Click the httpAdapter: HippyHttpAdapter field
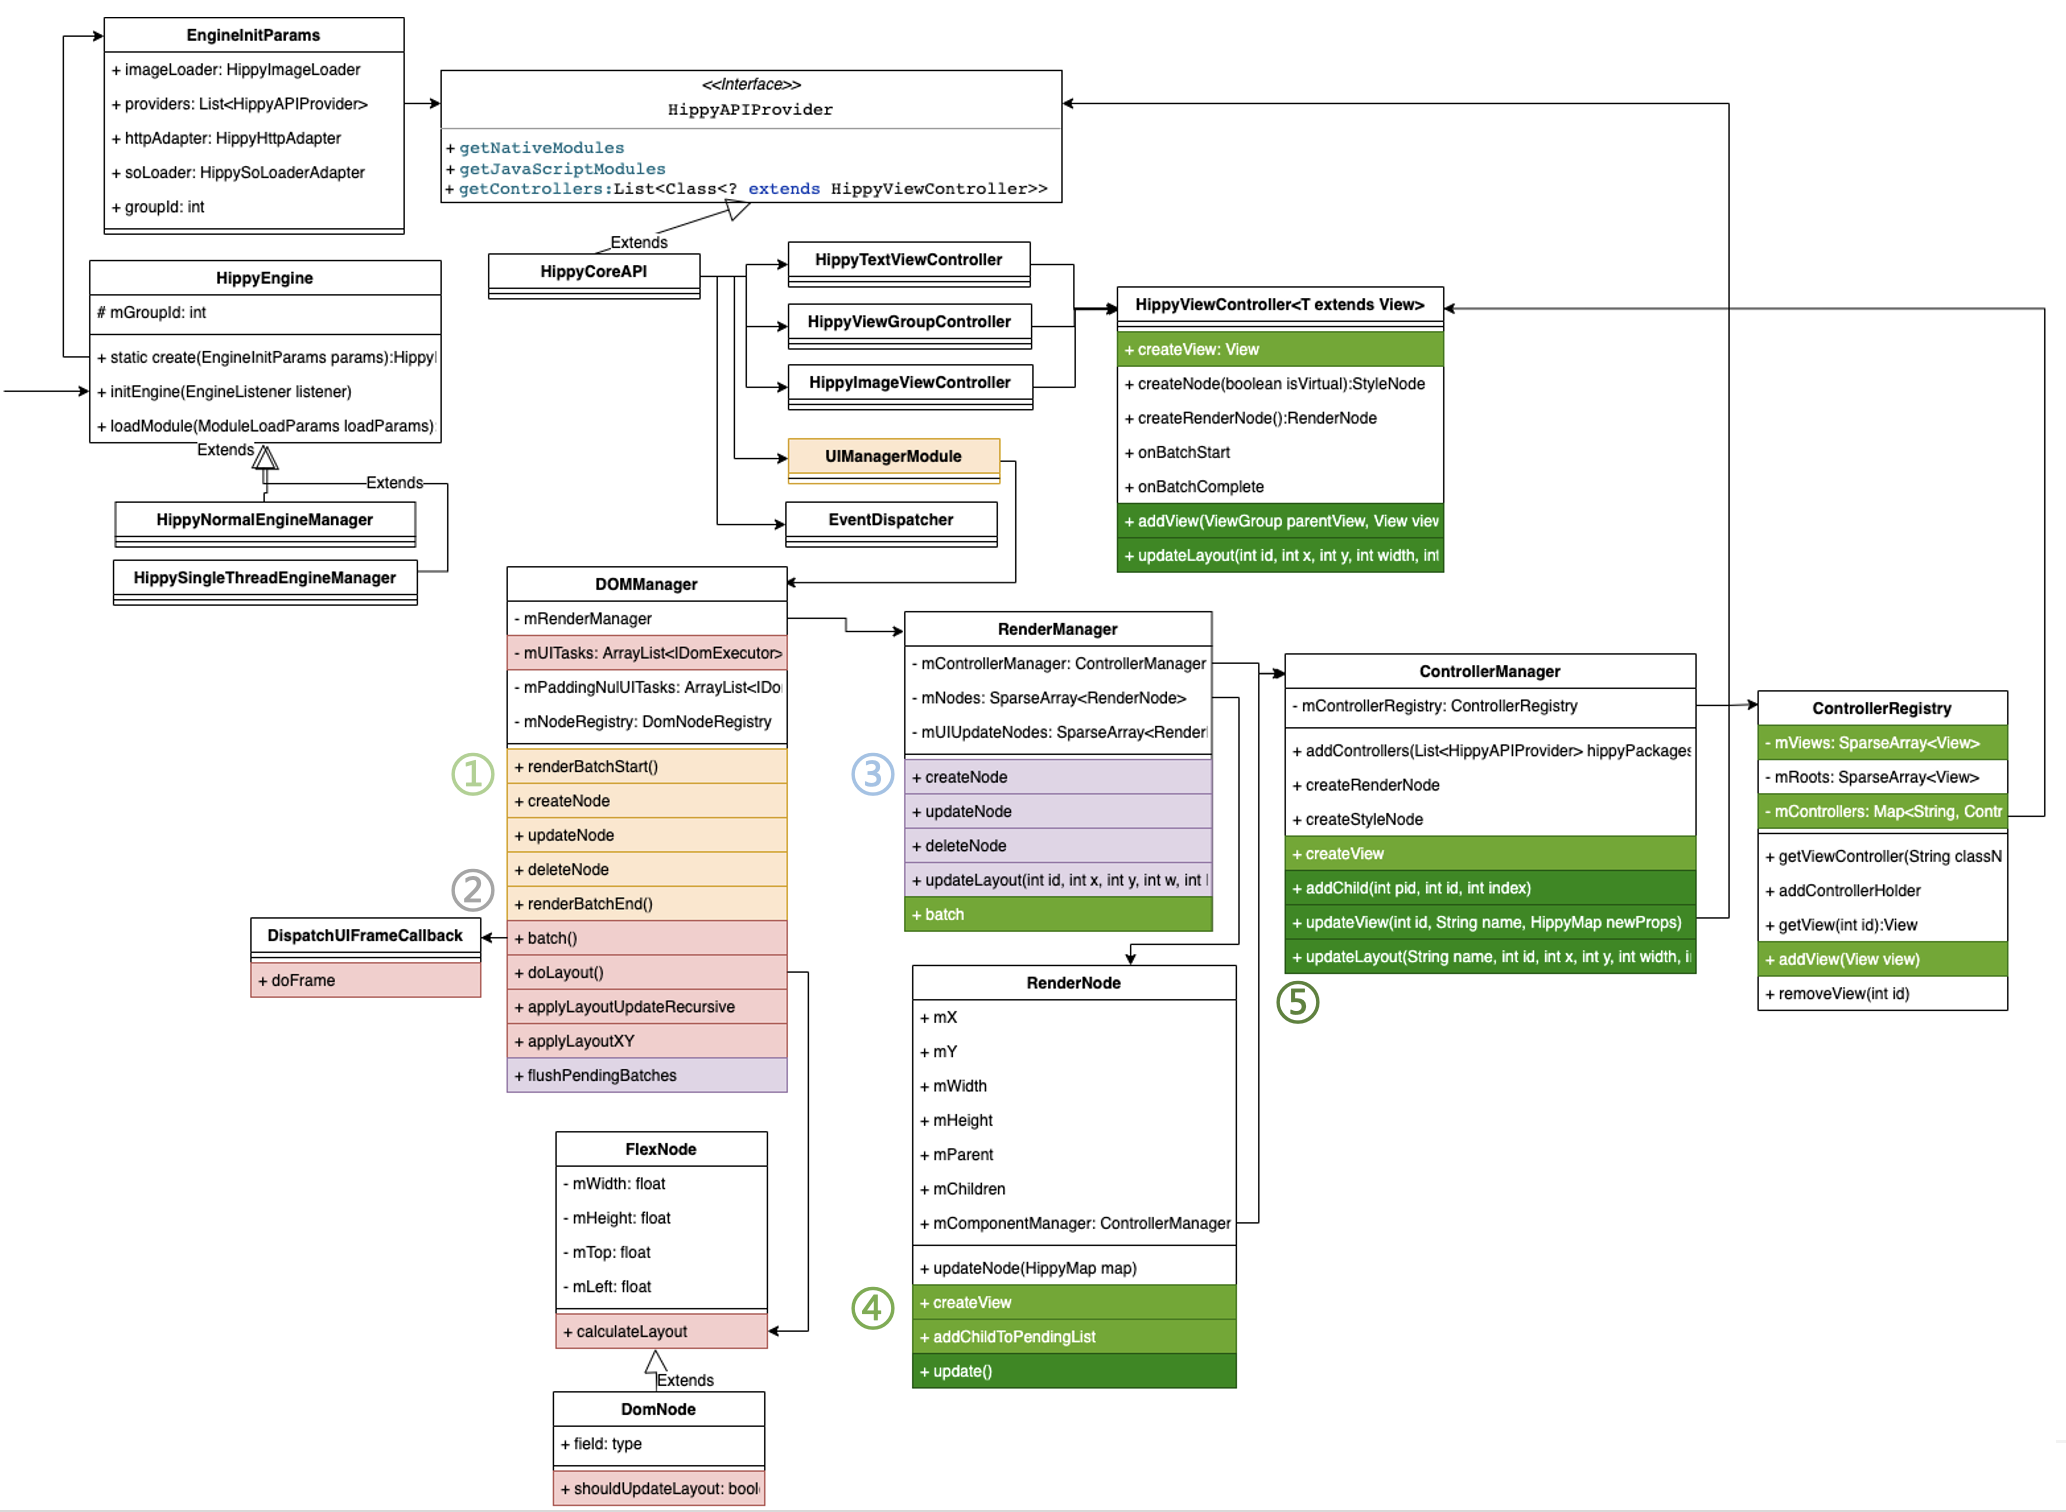 [253, 138]
